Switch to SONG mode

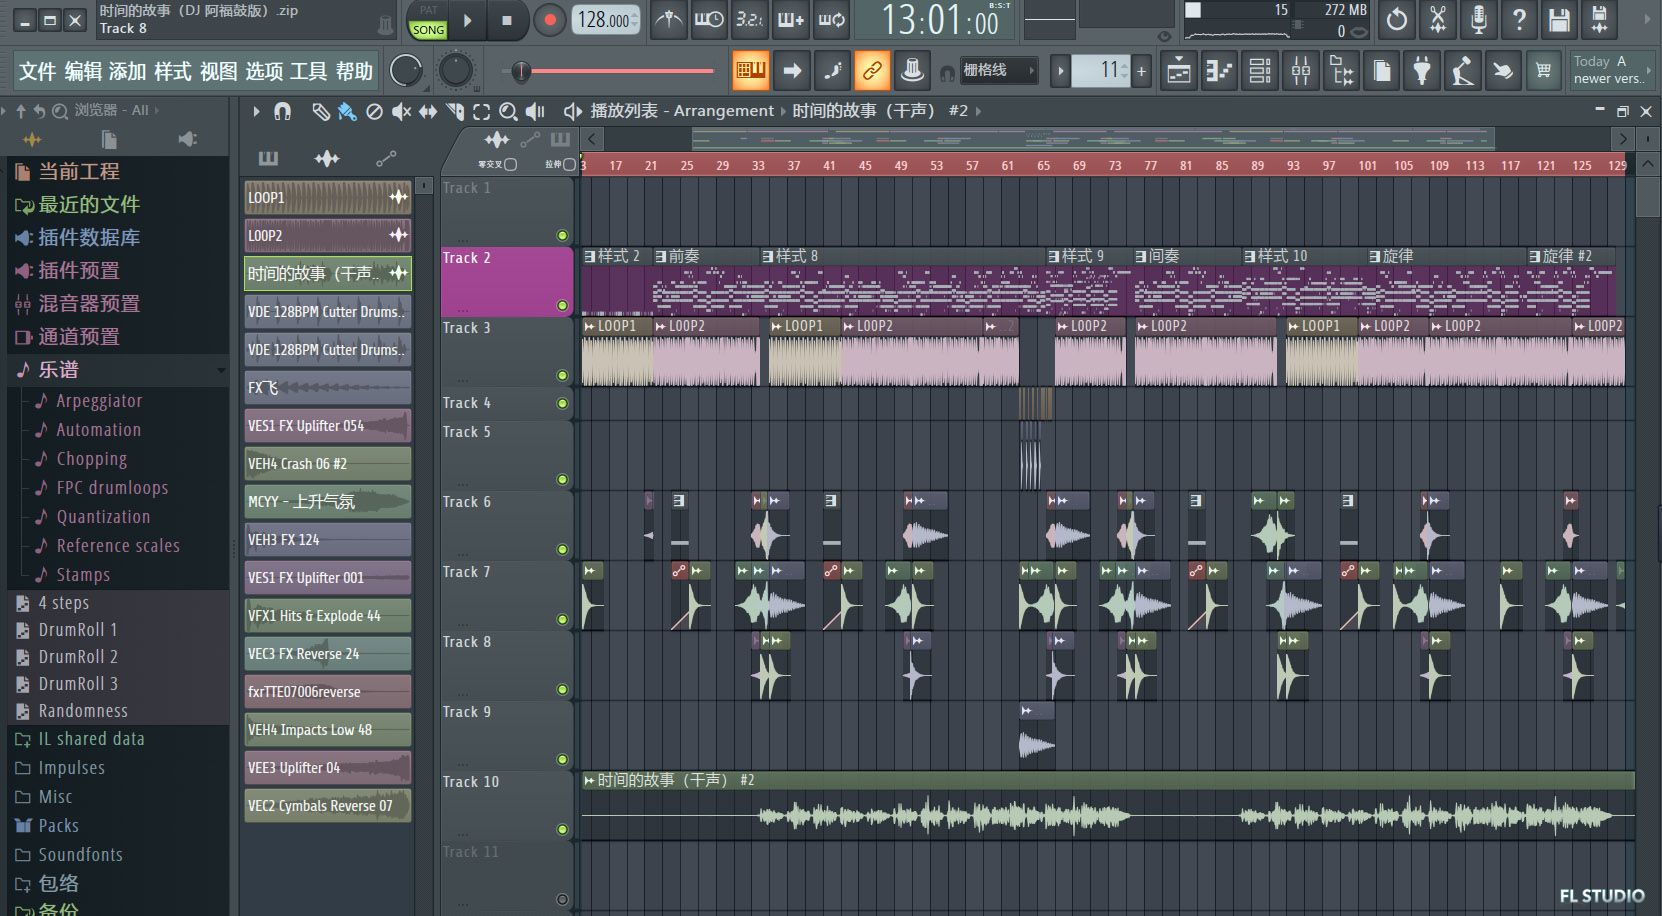coord(428,30)
